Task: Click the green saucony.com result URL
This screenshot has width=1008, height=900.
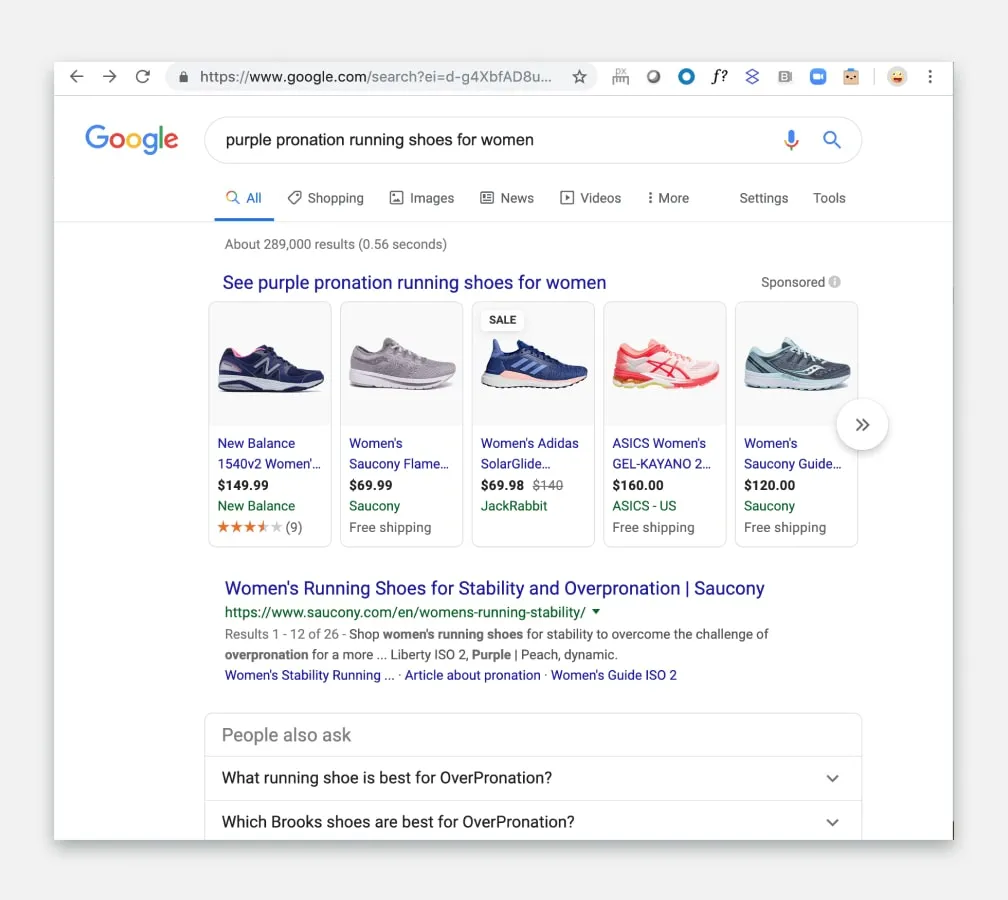Action: 405,612
